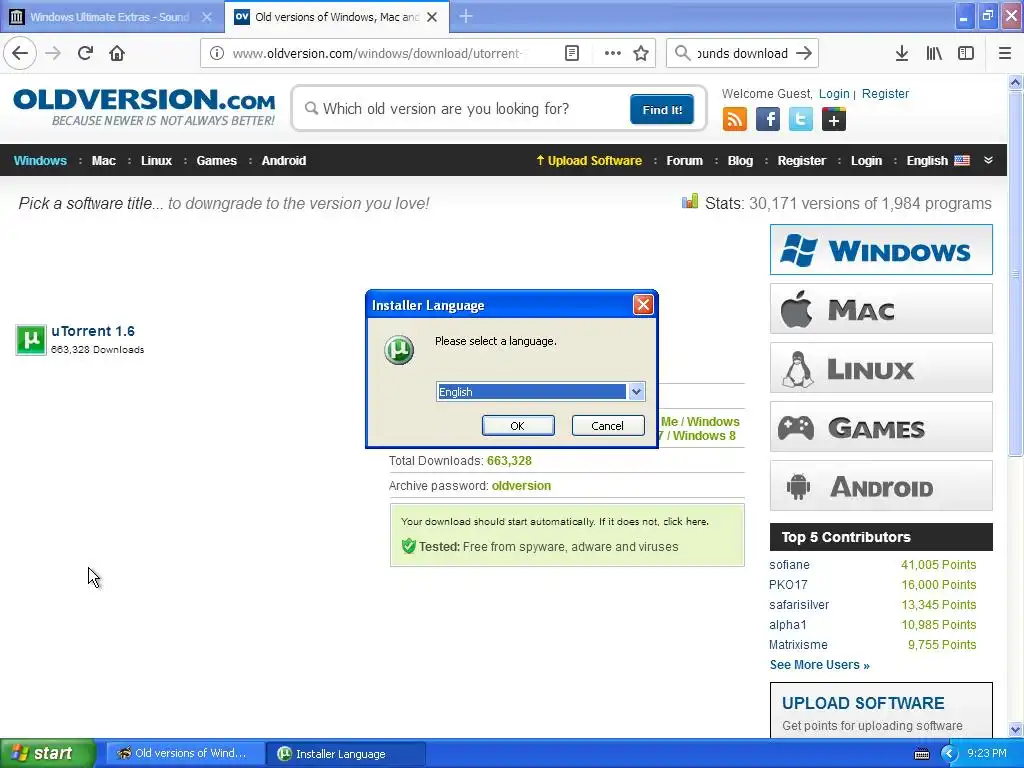Open the Blog nav link
Viewport: 1024px width, 768px height.
click(740, 161)
